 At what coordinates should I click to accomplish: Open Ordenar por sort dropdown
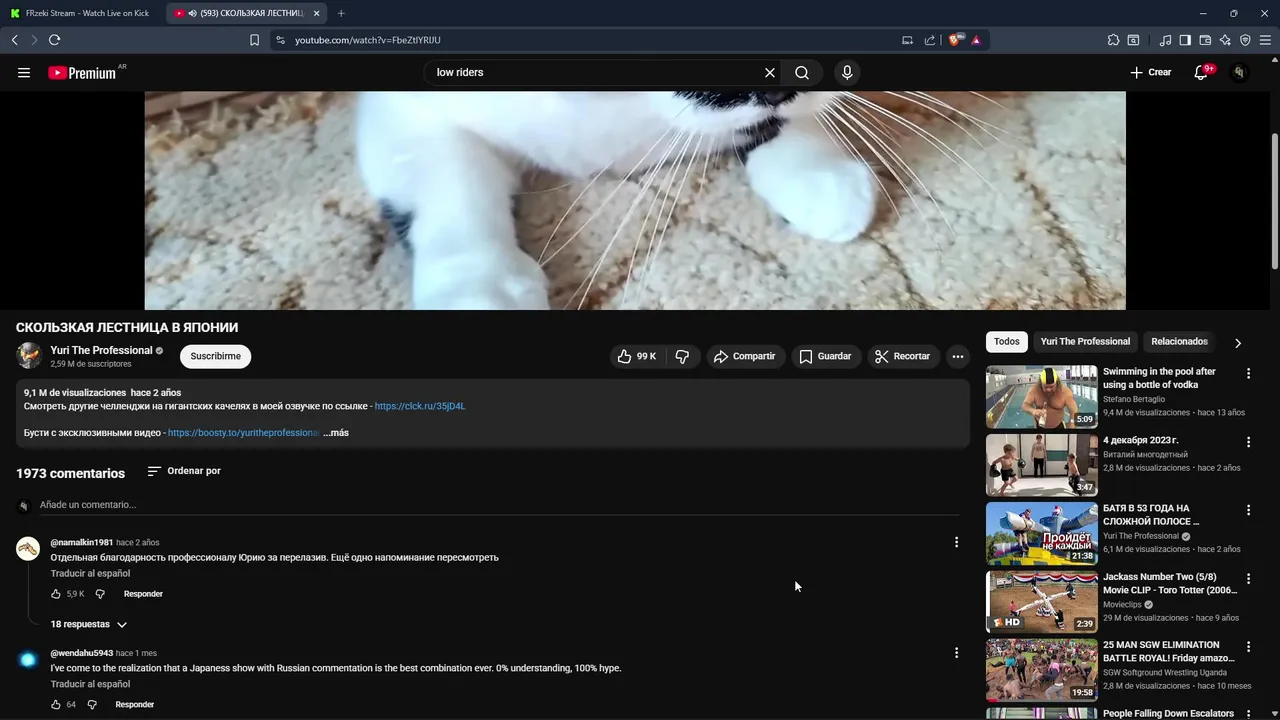[x=184, y=471]
